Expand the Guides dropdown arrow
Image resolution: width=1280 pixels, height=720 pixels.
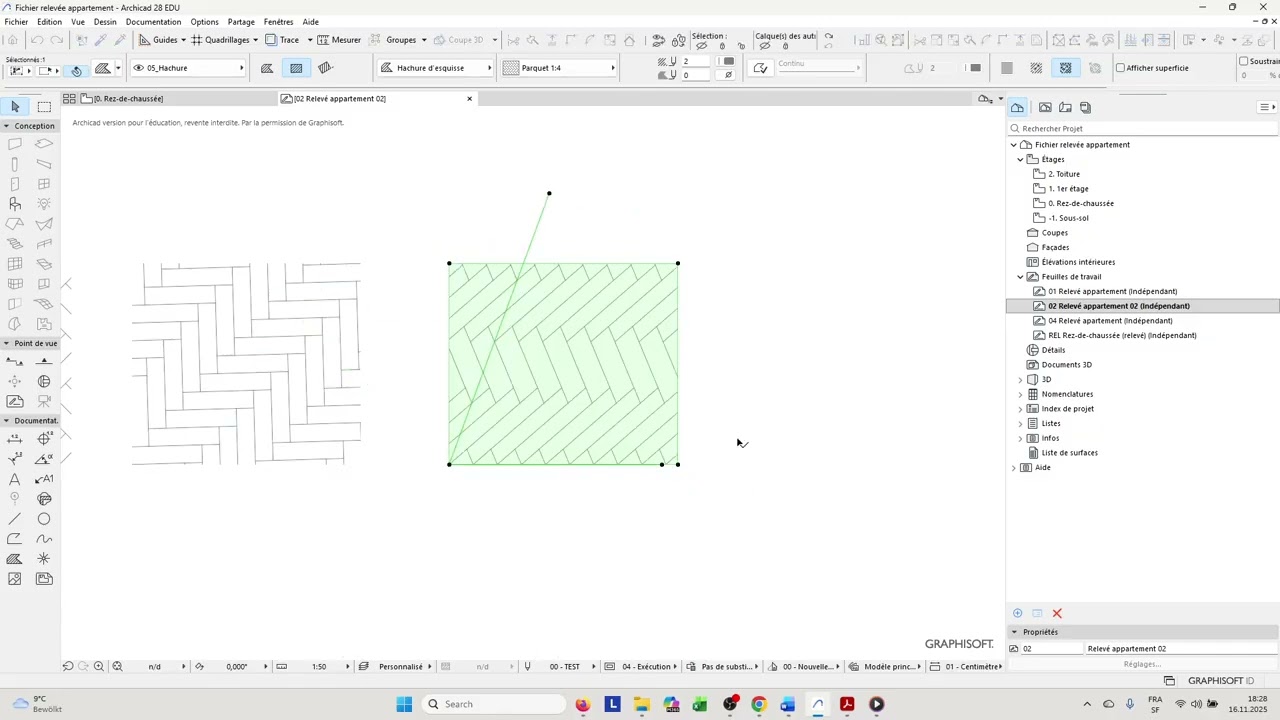183,40
